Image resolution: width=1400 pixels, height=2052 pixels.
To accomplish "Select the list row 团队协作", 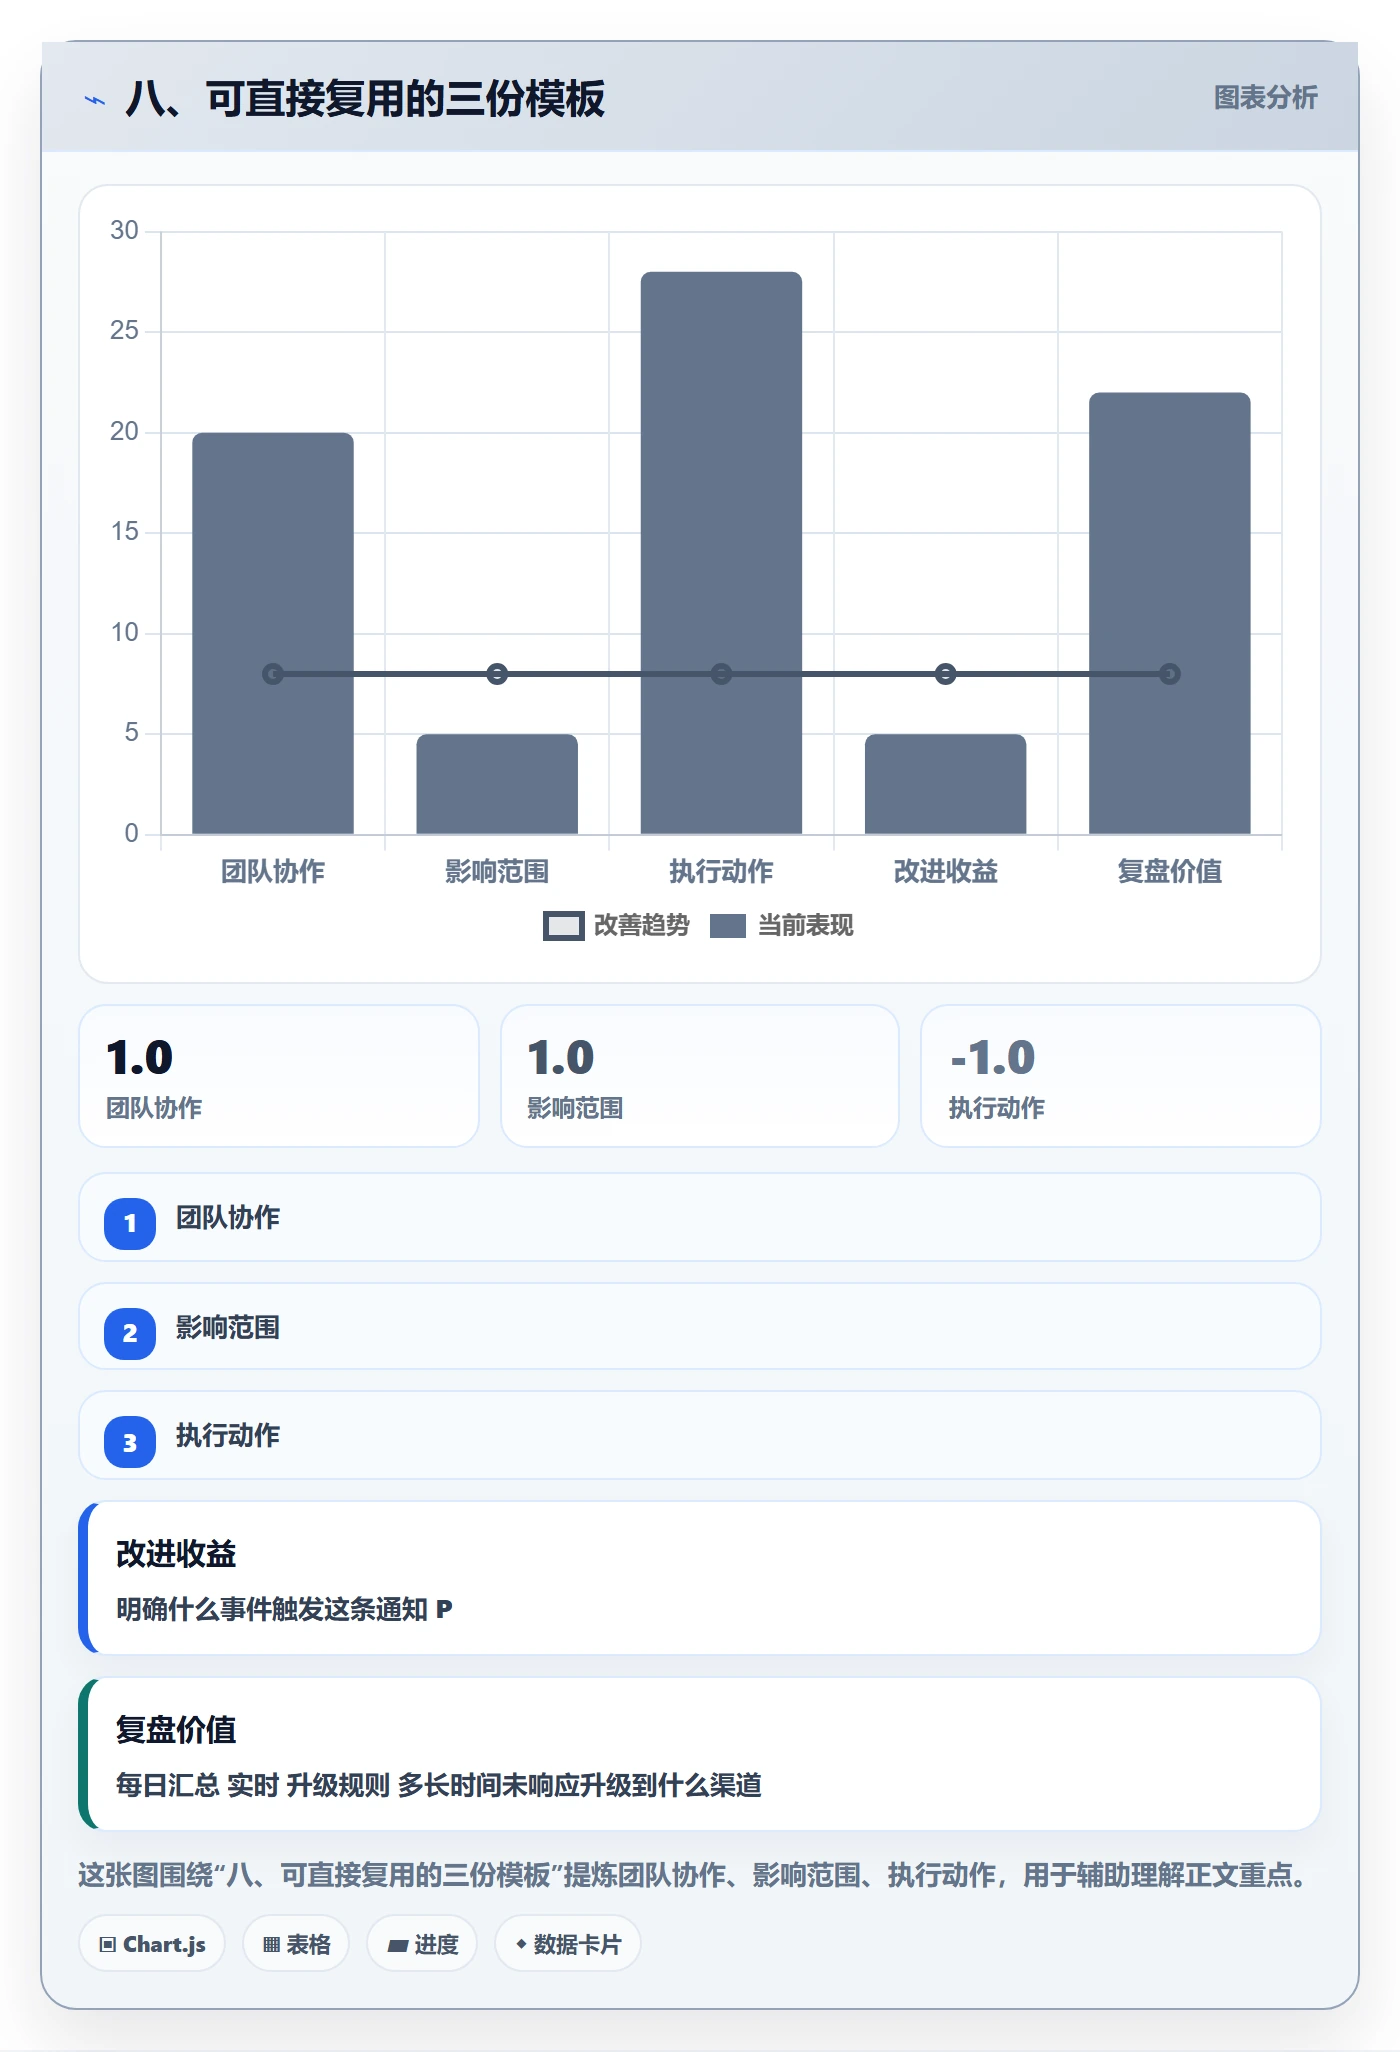I will tap(700, 1217).
